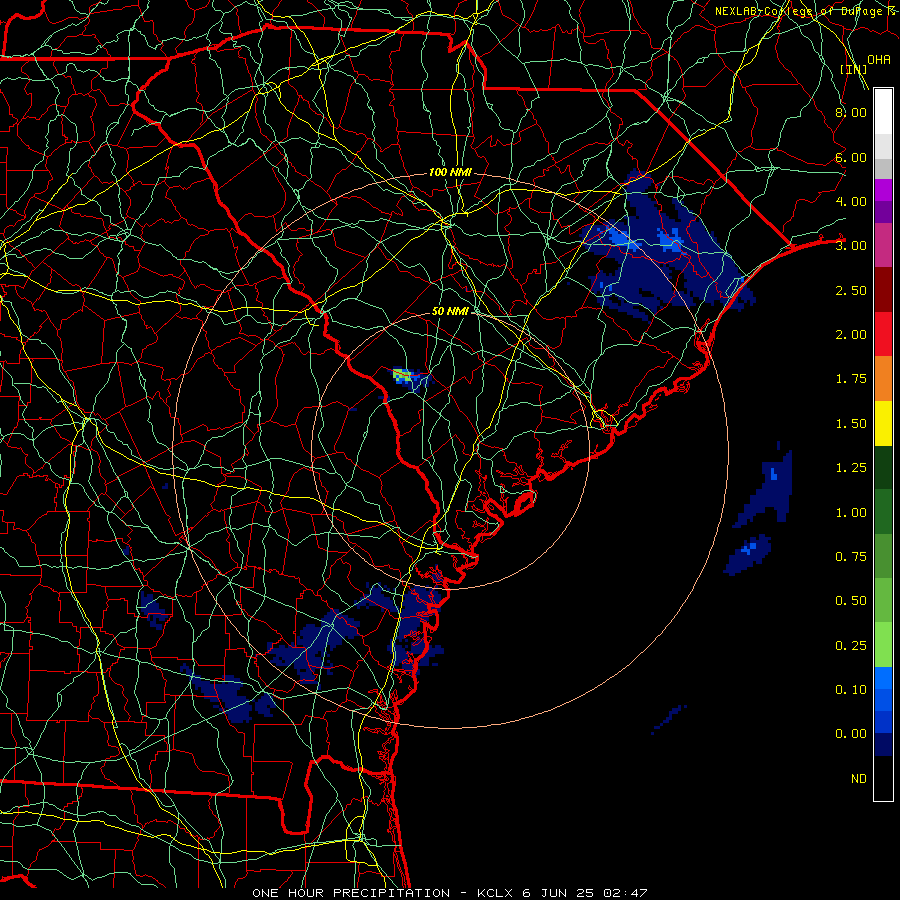Click the 4.00 legend value
Screen dimensions: 900x900
click(851, 201)
